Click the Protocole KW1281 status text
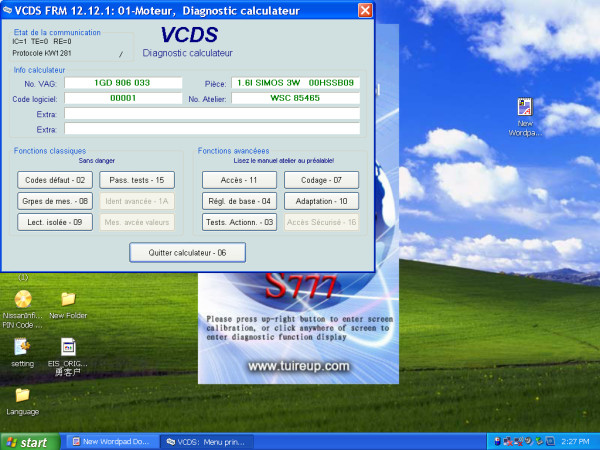The width and height of the screenshot is (600, 450). pyautogui.click(x=42, y=53)
